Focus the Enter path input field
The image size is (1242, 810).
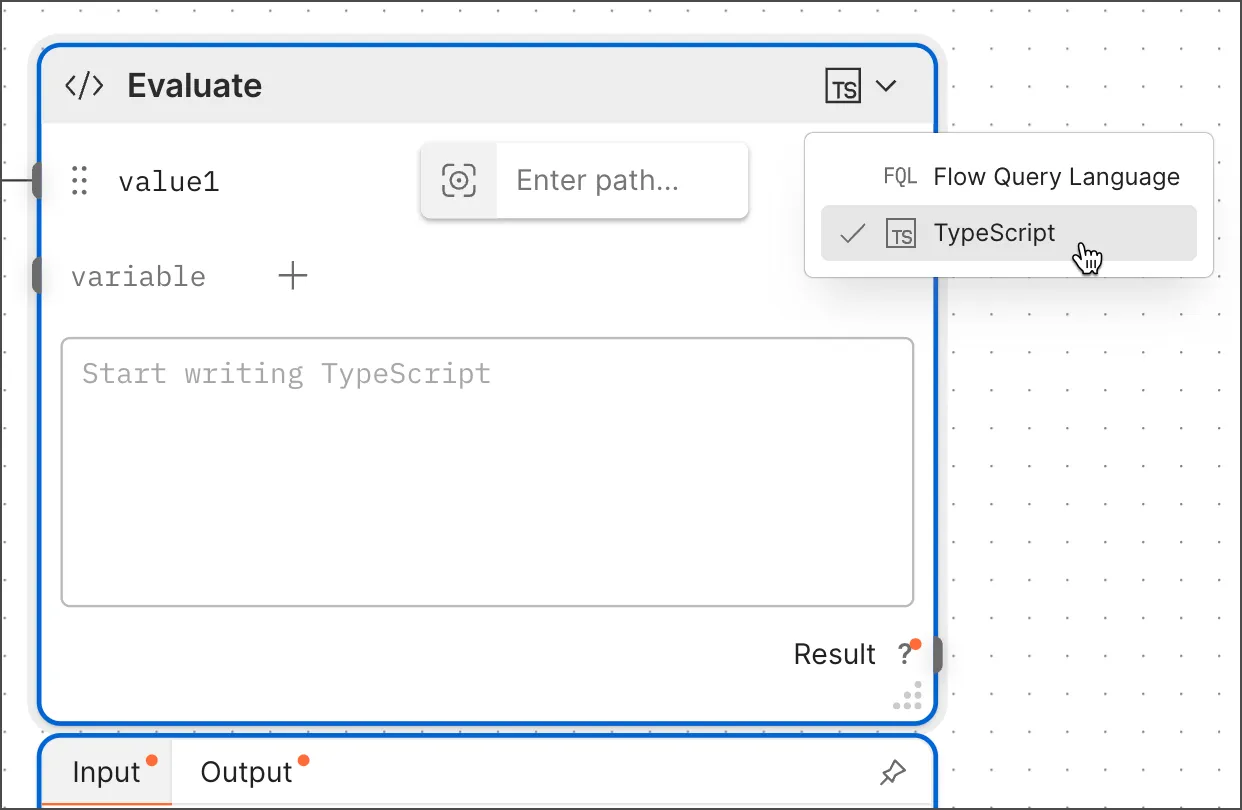point(622,181)
